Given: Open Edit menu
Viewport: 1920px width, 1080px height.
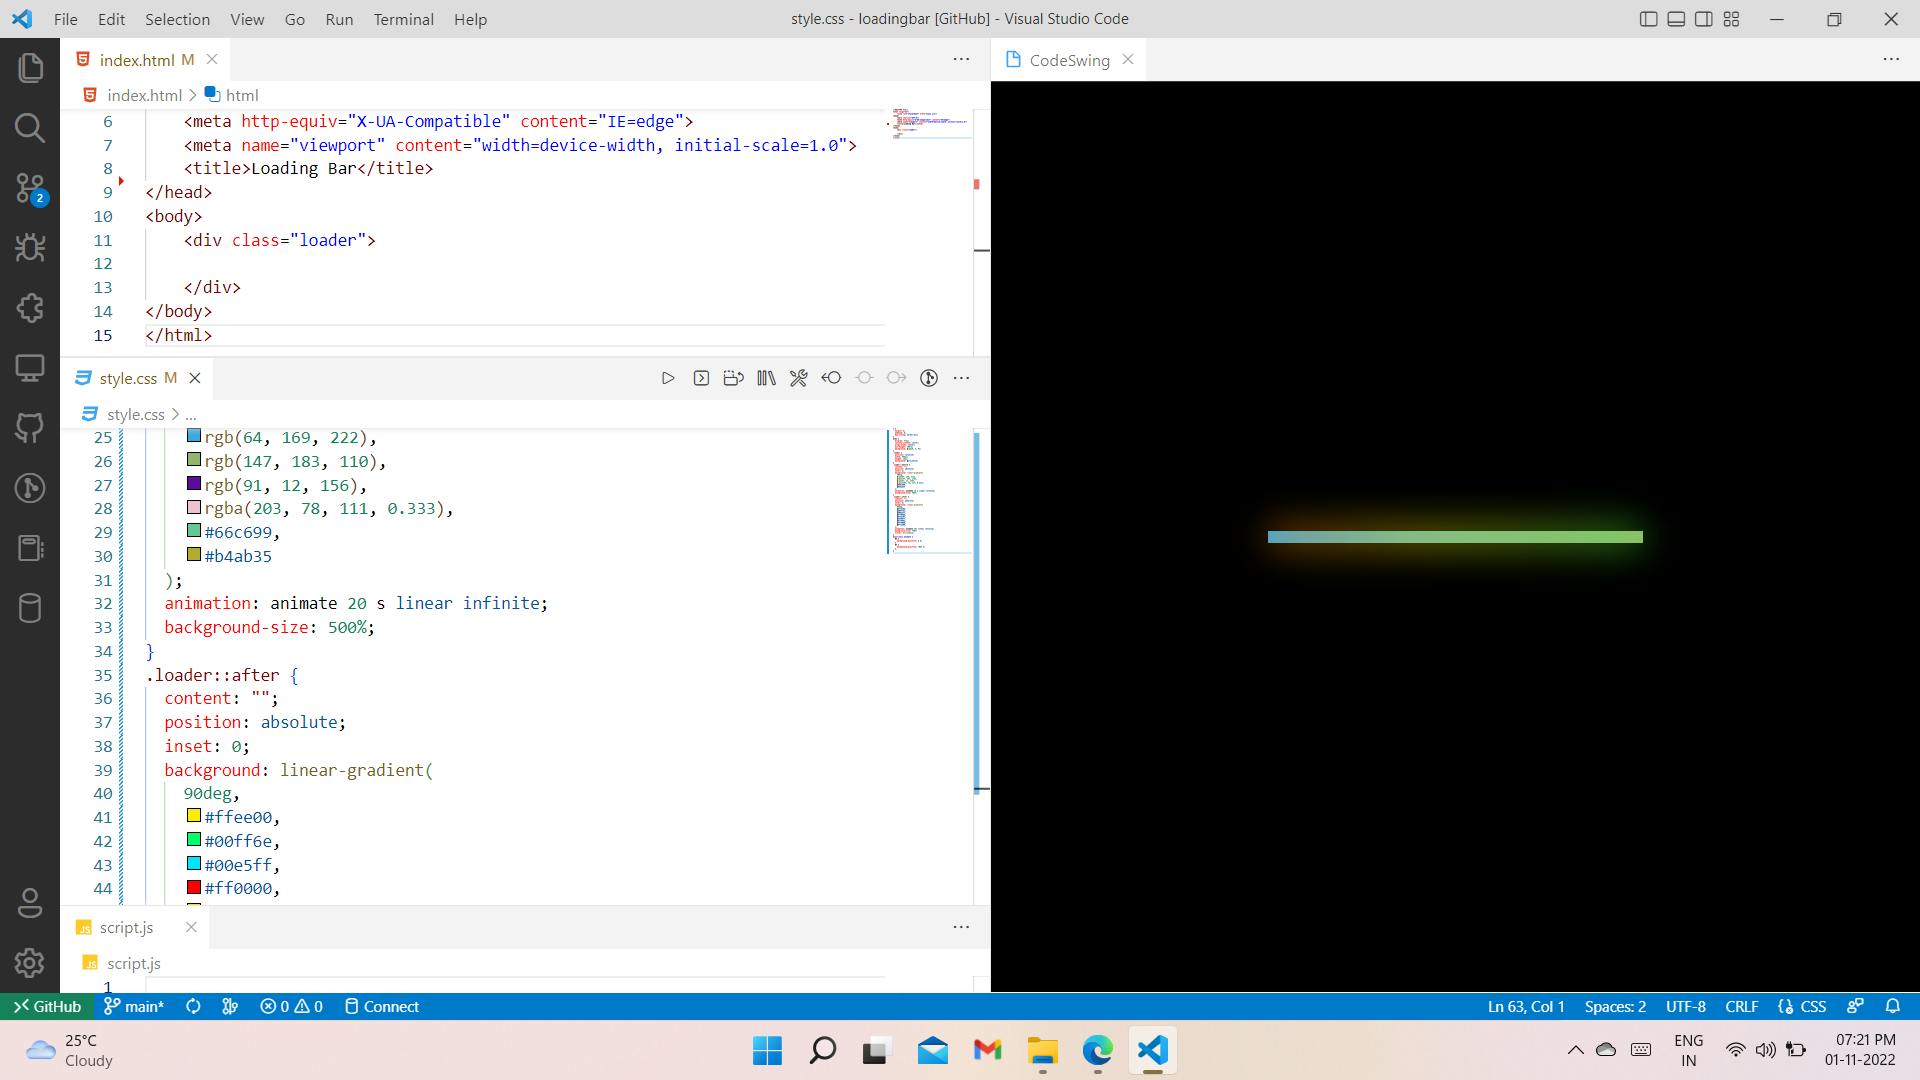Looking at the screenshot, I should click(x=111, y=19).
